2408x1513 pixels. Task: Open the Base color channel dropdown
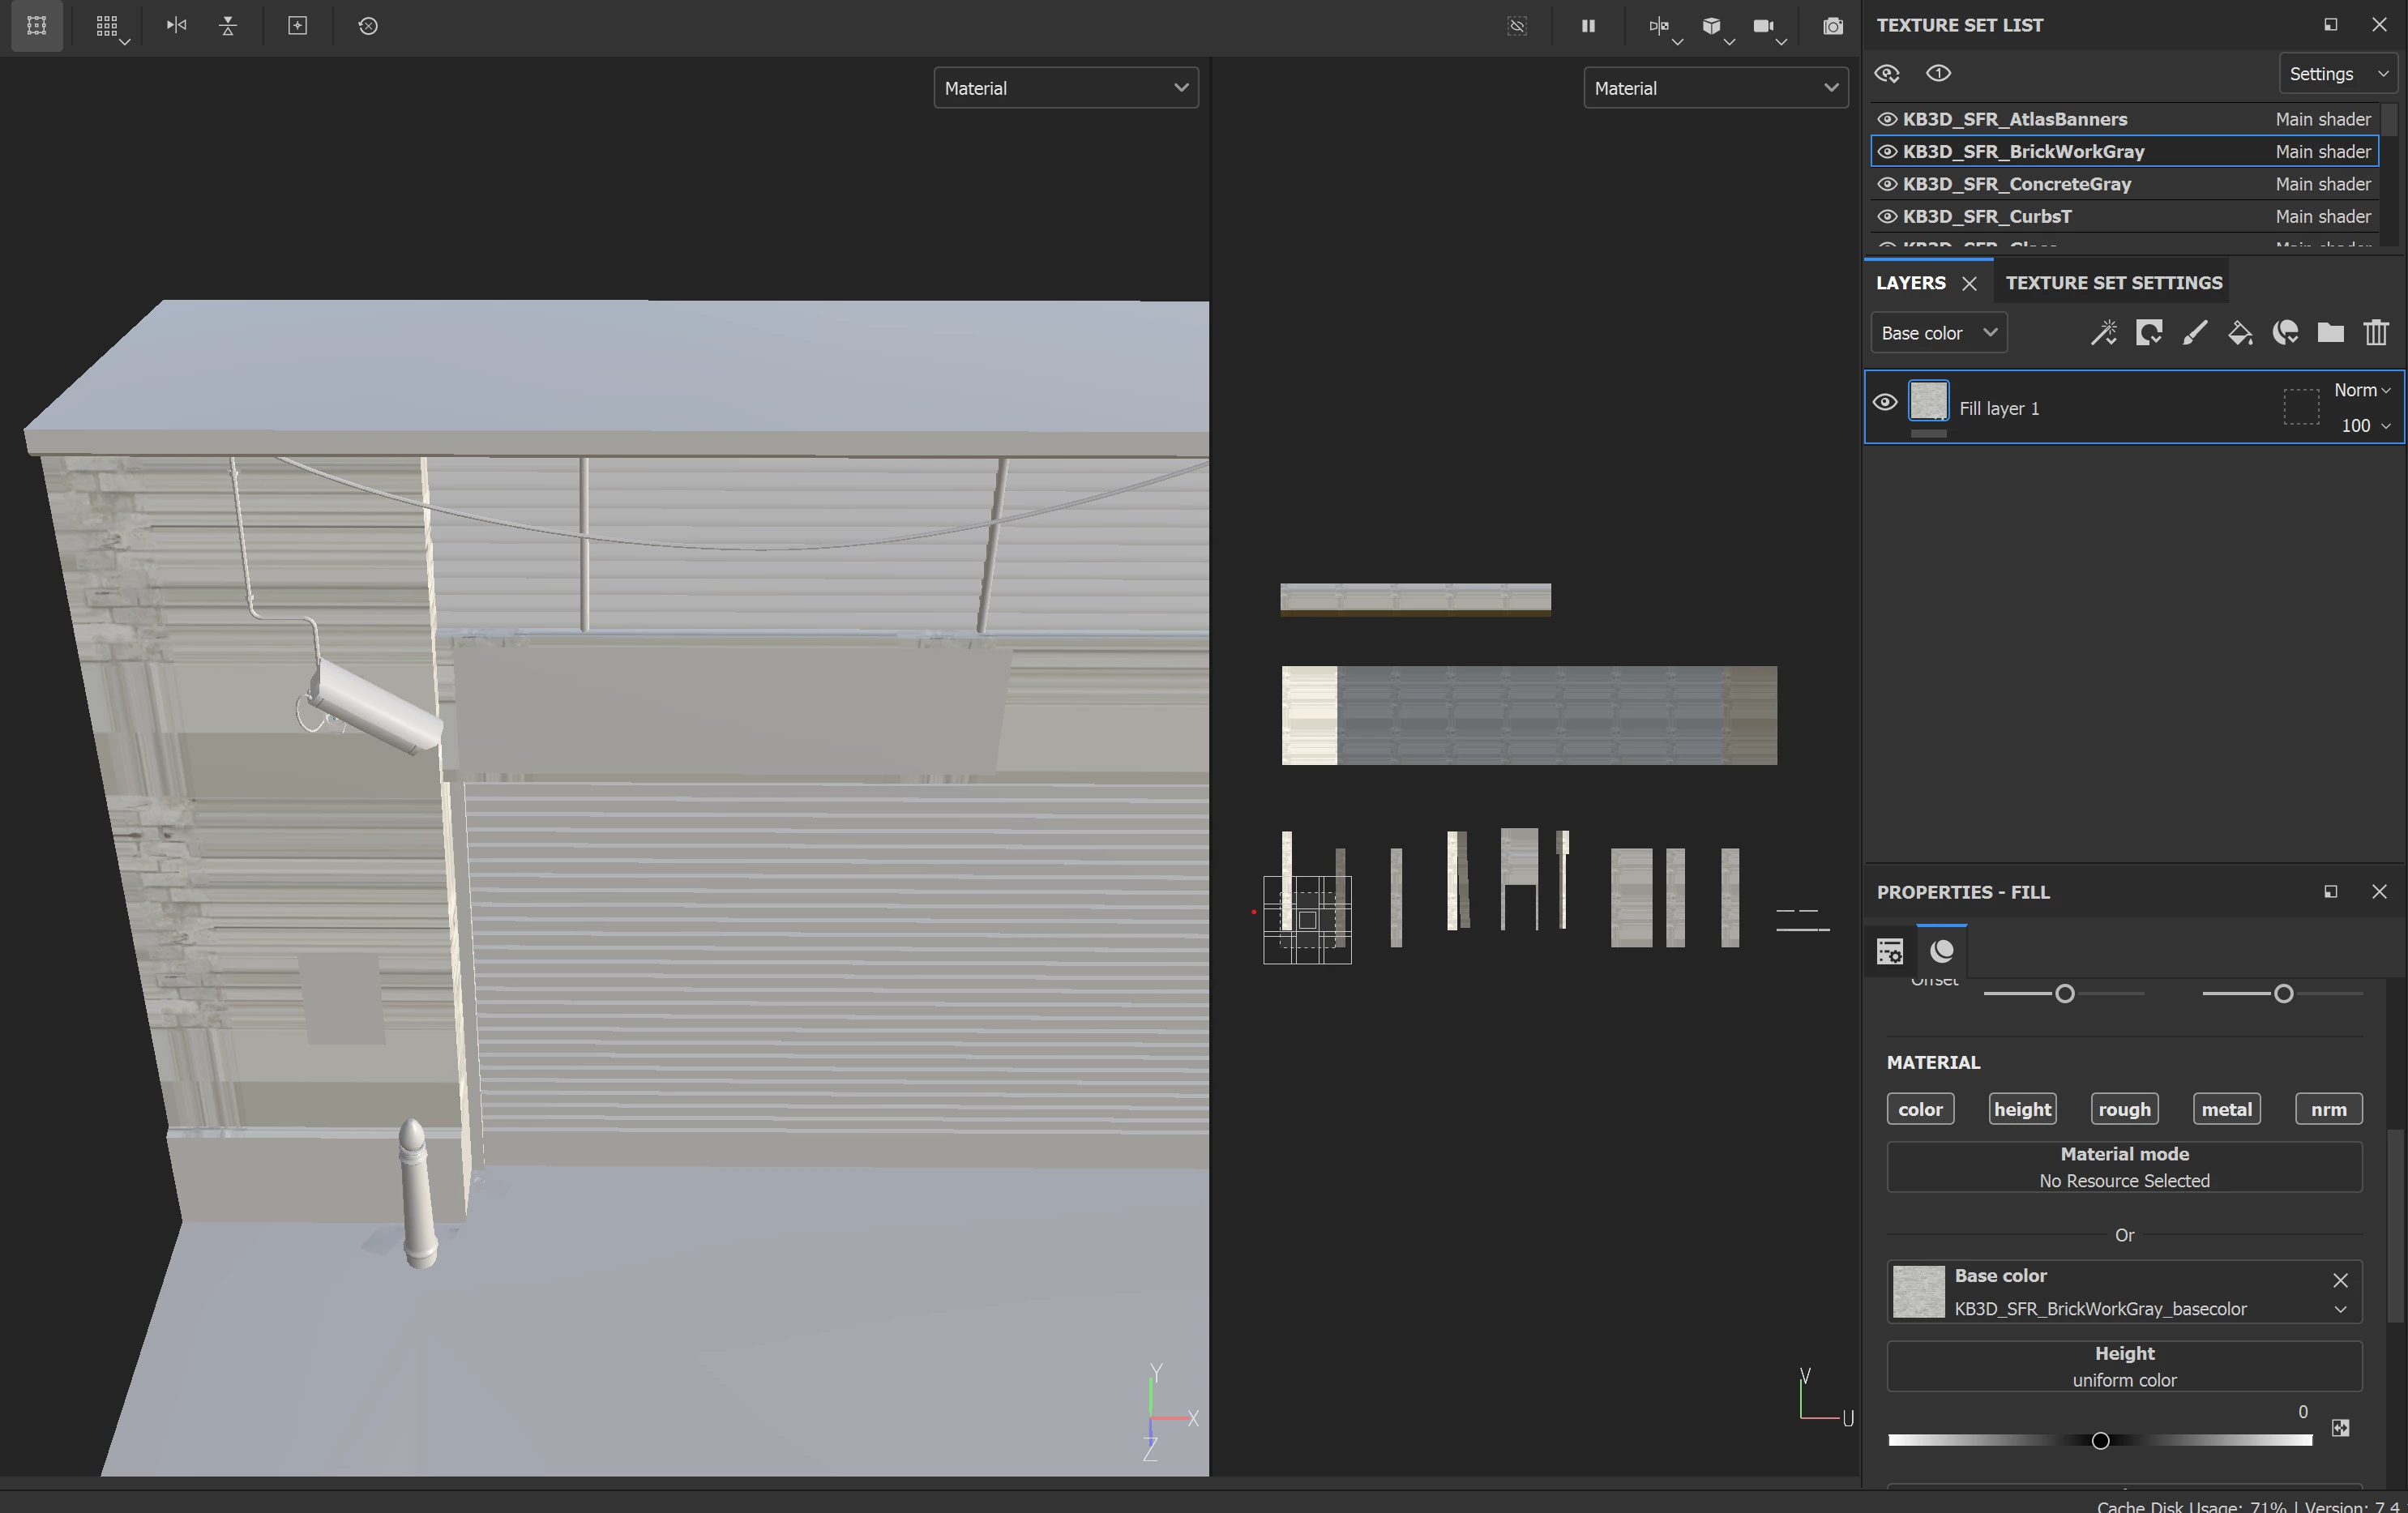(x=1938, y=333)
